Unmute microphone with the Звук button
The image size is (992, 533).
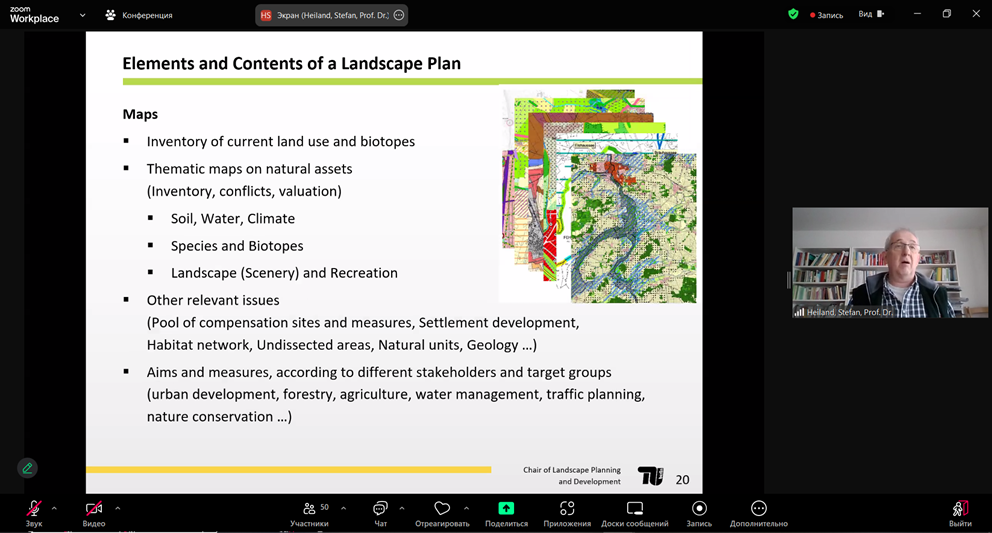pyautogui.click(x=33, y=510)
